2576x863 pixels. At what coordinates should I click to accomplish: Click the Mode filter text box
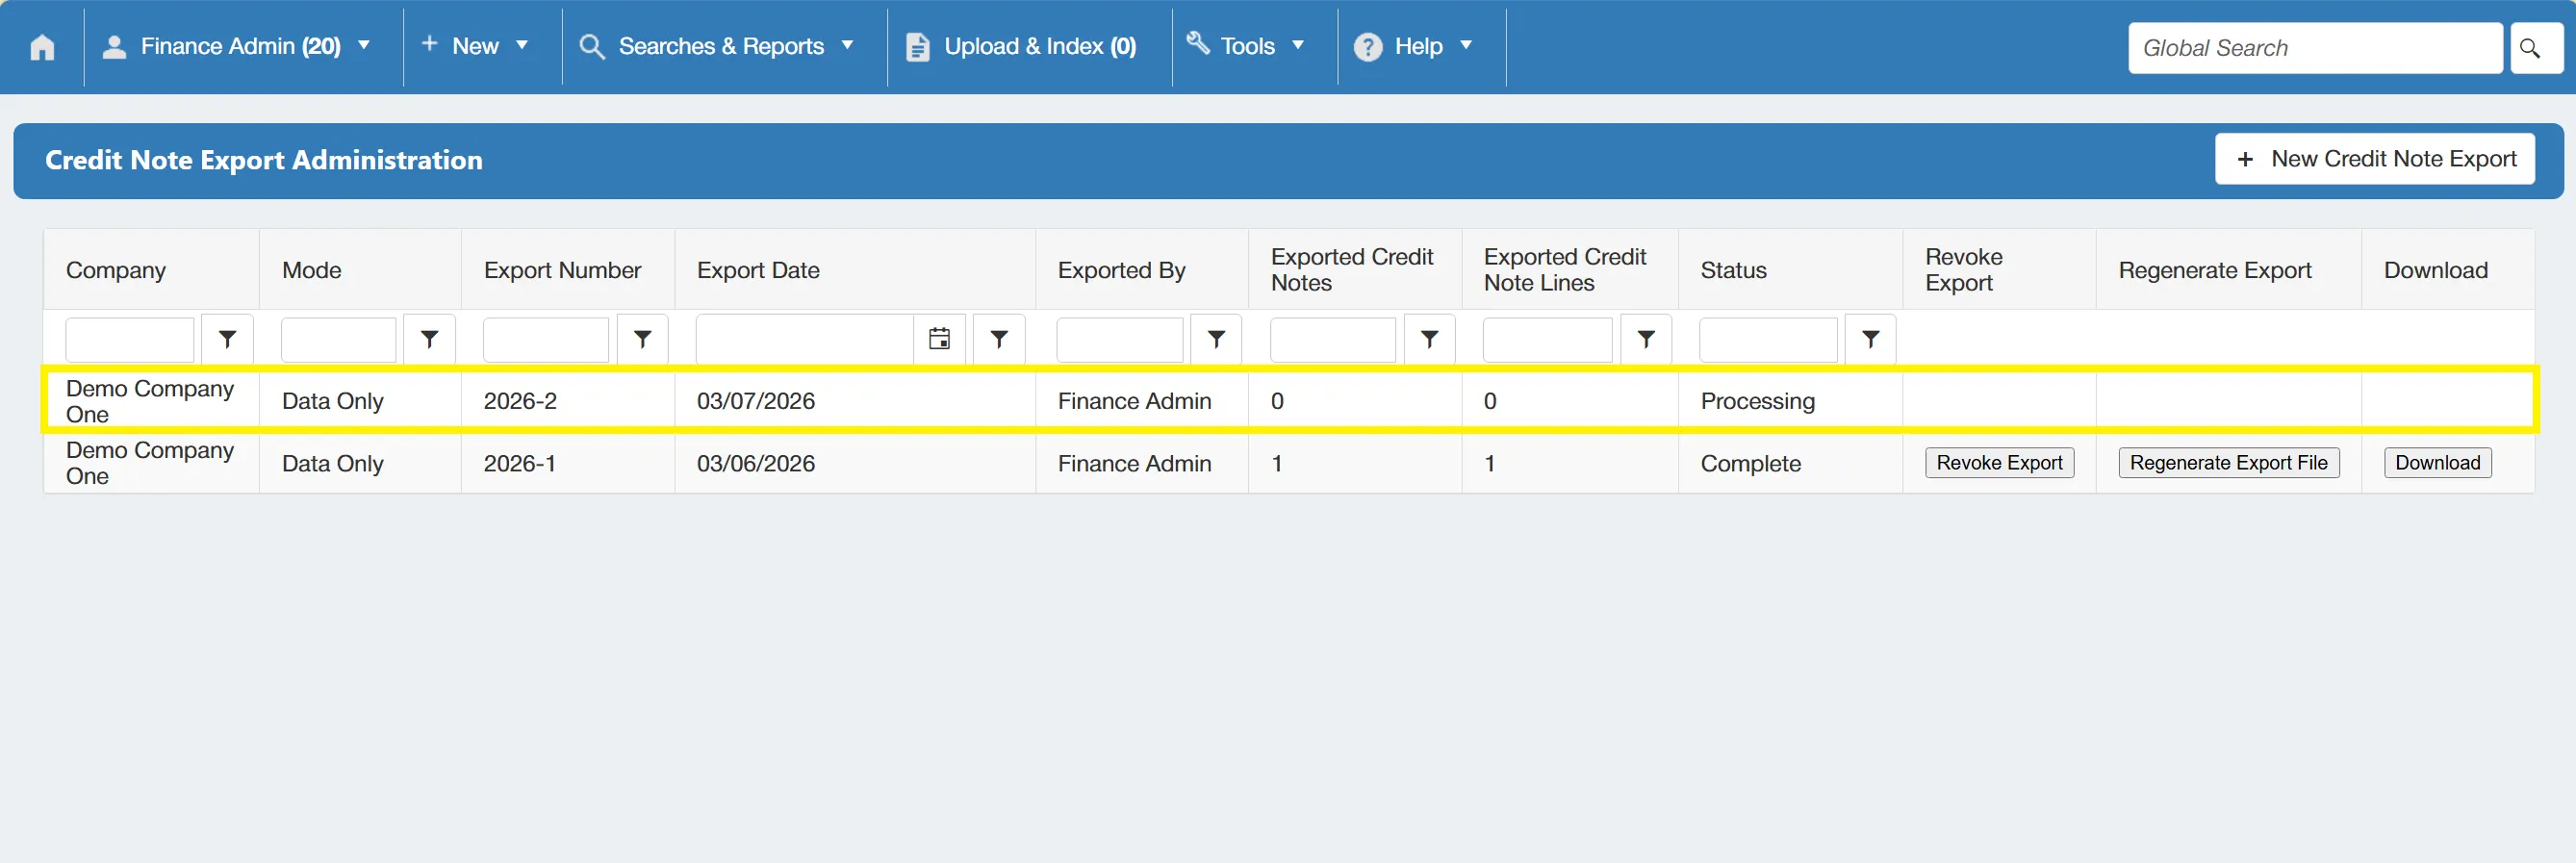339,340
